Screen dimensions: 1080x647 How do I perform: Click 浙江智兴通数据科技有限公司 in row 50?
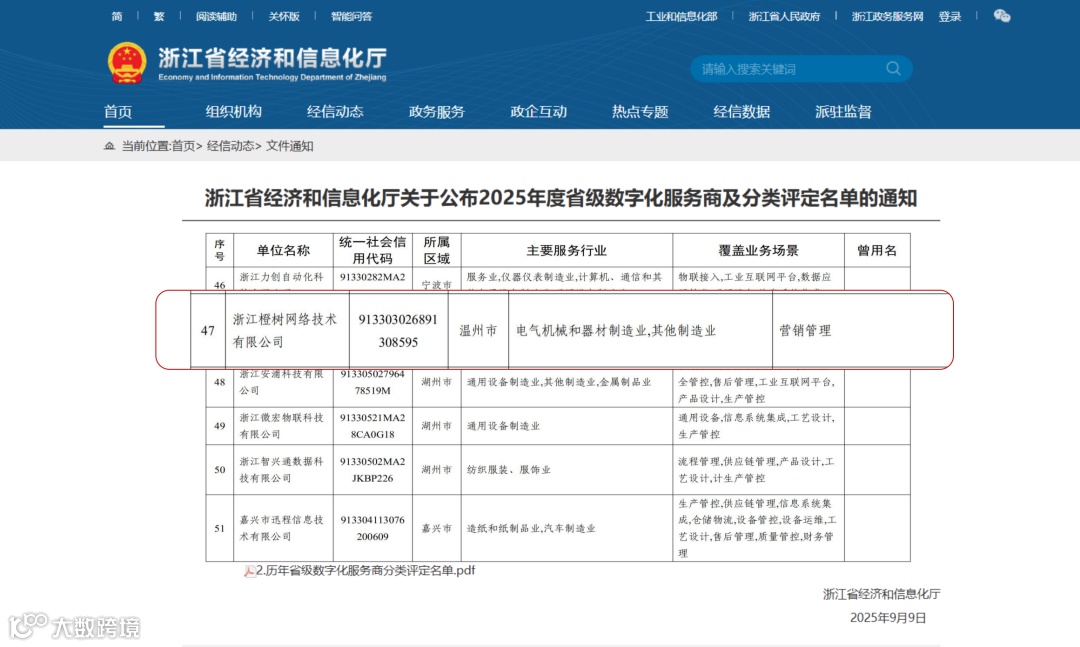pyautogui.click(x=281, y=470)
